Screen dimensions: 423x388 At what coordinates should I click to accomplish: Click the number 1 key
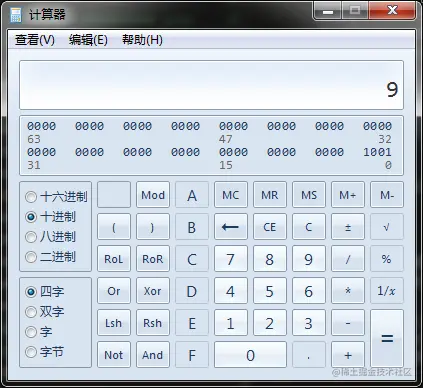231,323
